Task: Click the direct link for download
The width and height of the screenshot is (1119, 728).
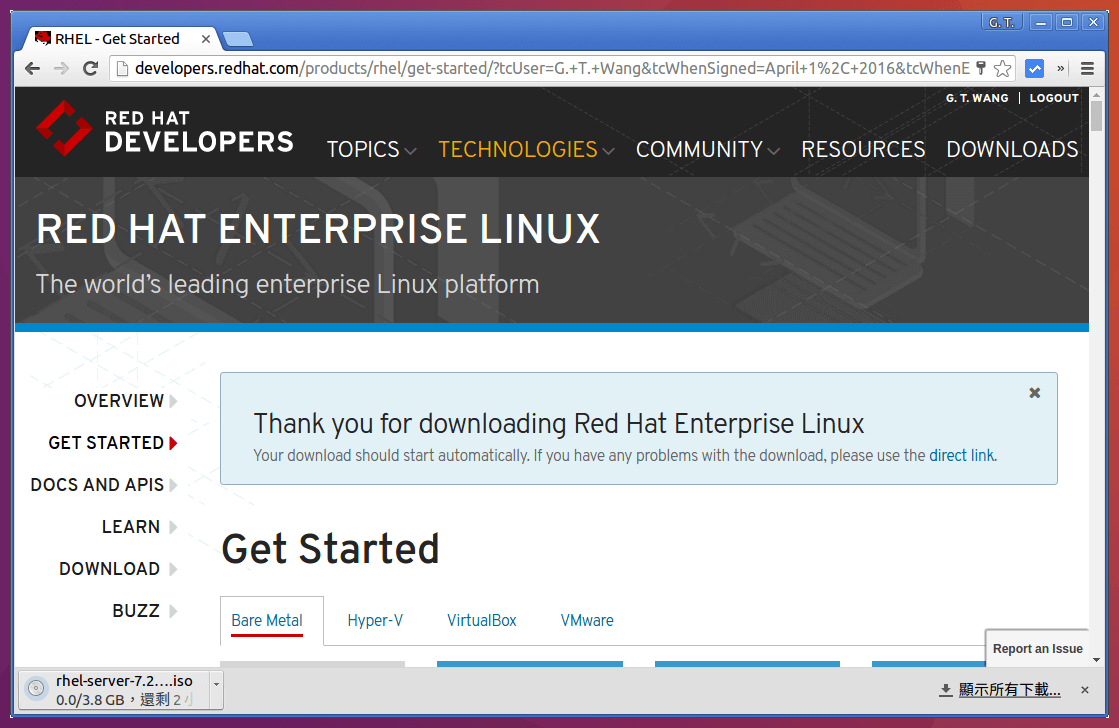Action: [961, 455]
